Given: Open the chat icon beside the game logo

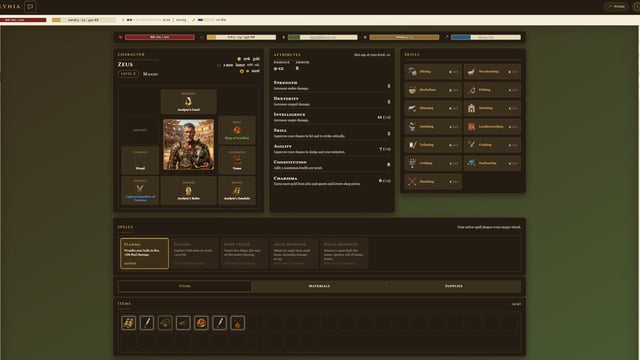Looking at the screenshot, I should point(30,7).
